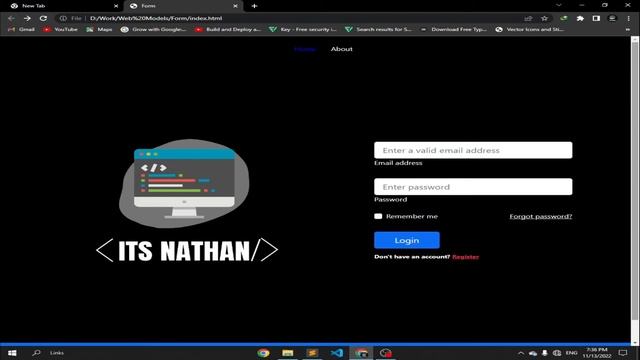Open the Grow with Google bookmark

click(x=153, y=29)
